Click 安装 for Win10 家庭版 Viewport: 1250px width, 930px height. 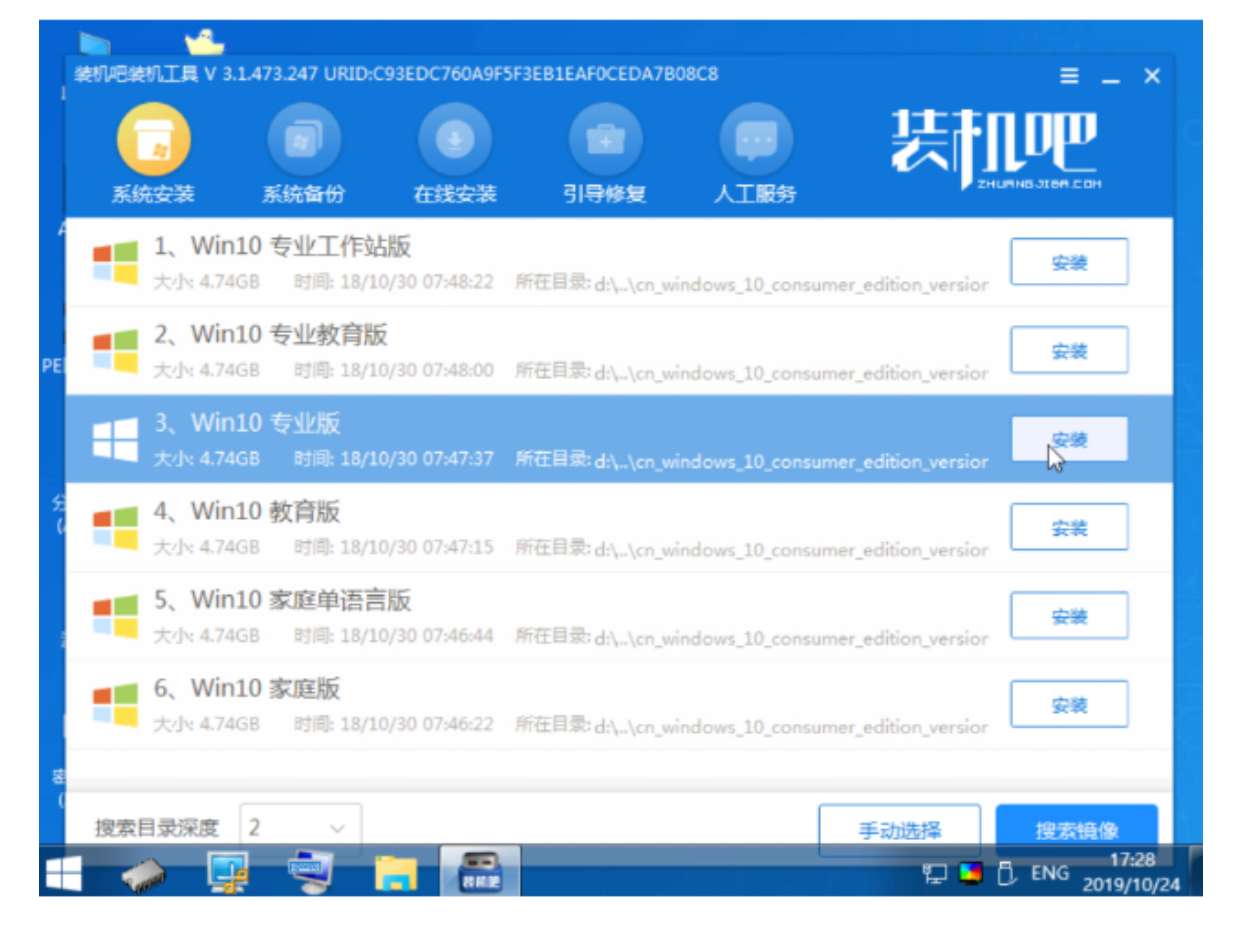[1069, 705]
